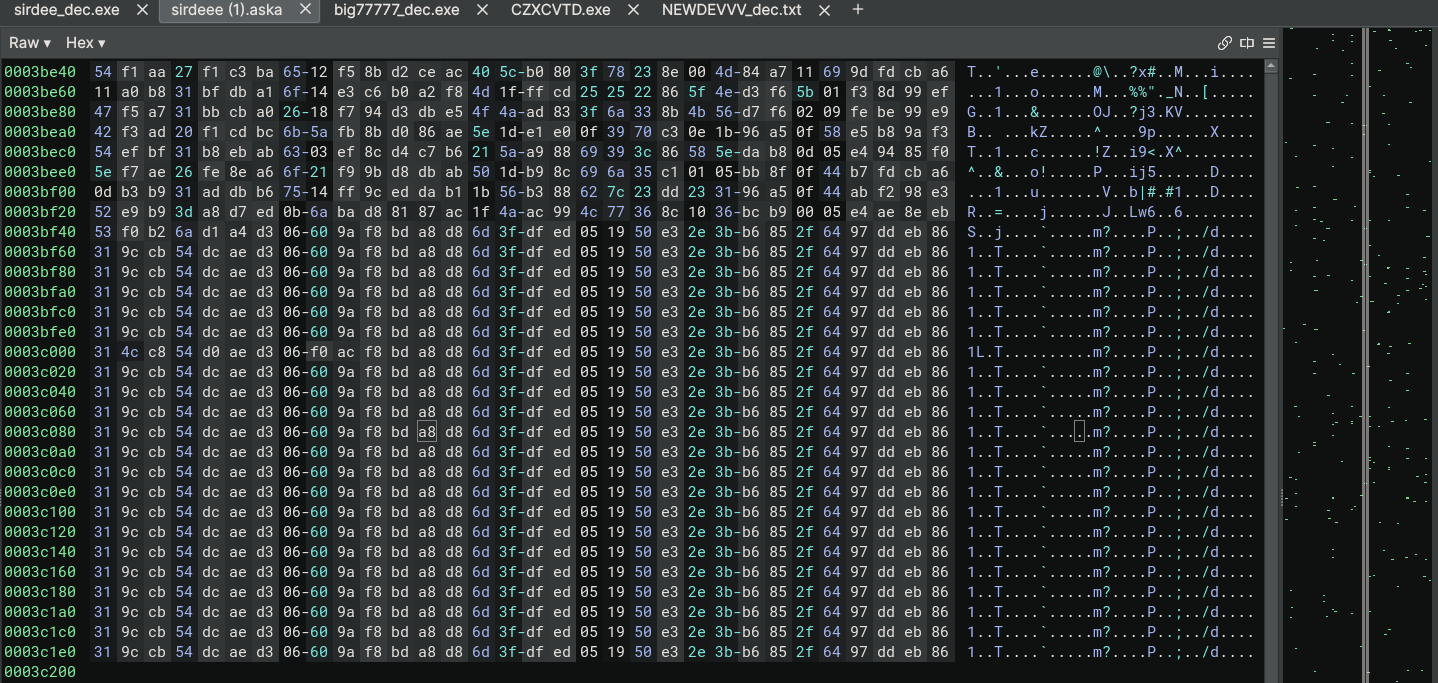Switch to the NEWDEVVV_dec.txt tab
The image size is (1438, 683).
coord(731,10)
